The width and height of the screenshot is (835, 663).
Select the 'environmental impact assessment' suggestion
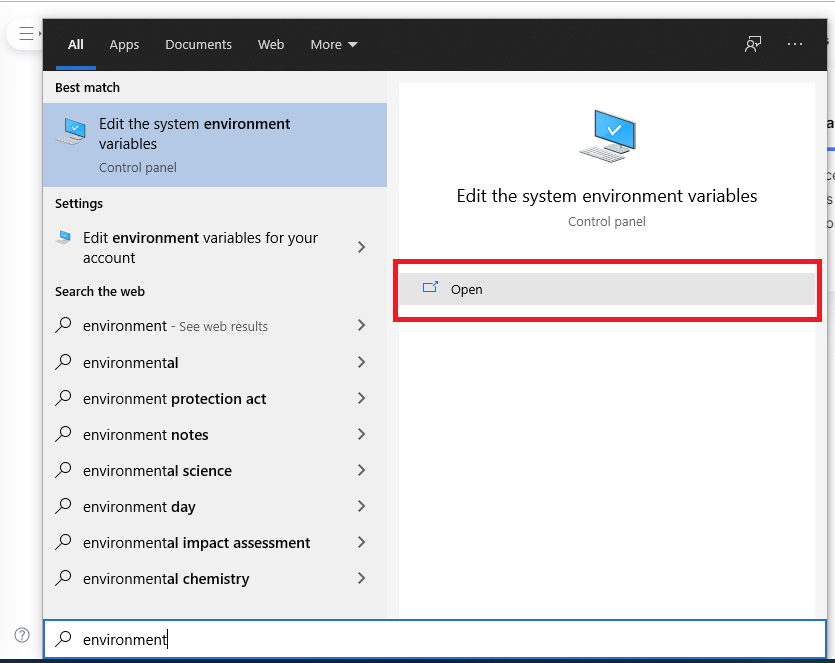(x=215, y=542)
